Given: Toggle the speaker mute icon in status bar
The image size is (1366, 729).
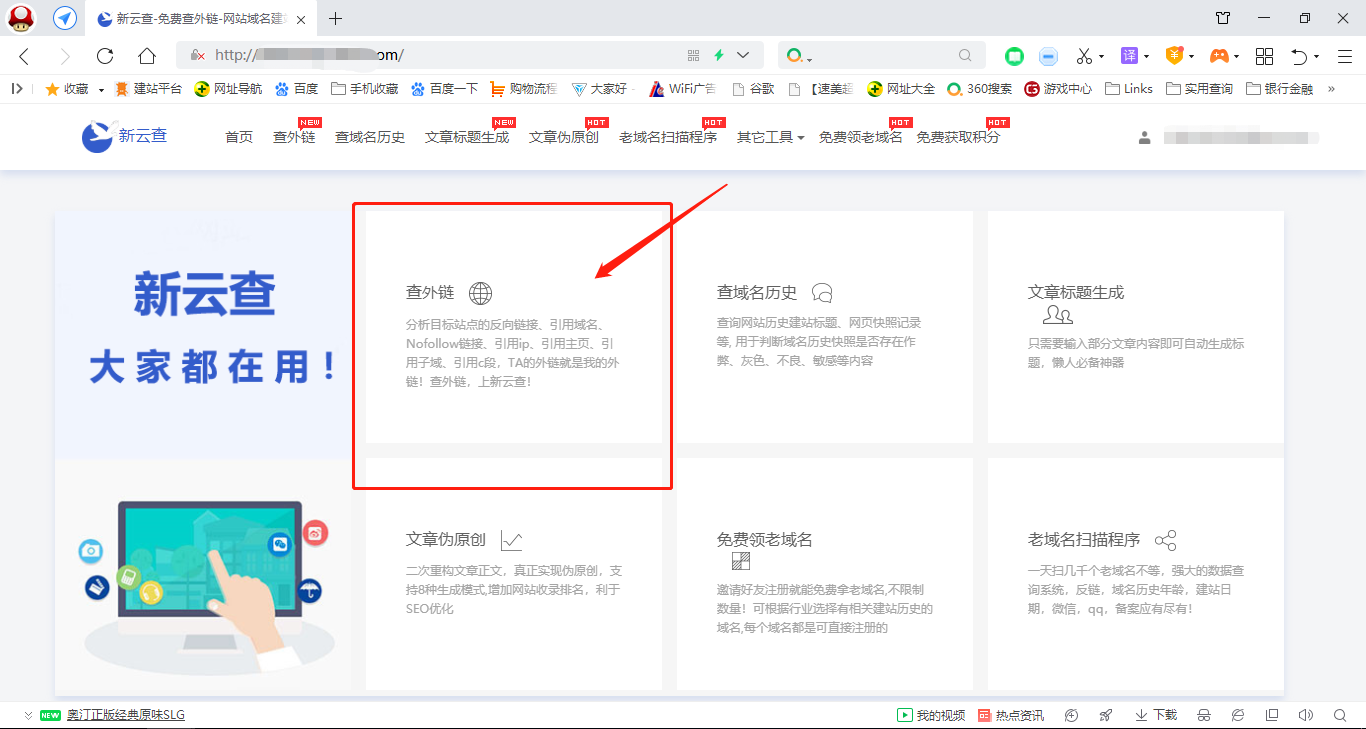Looking at the screenshot, I should coord(1305,715).
